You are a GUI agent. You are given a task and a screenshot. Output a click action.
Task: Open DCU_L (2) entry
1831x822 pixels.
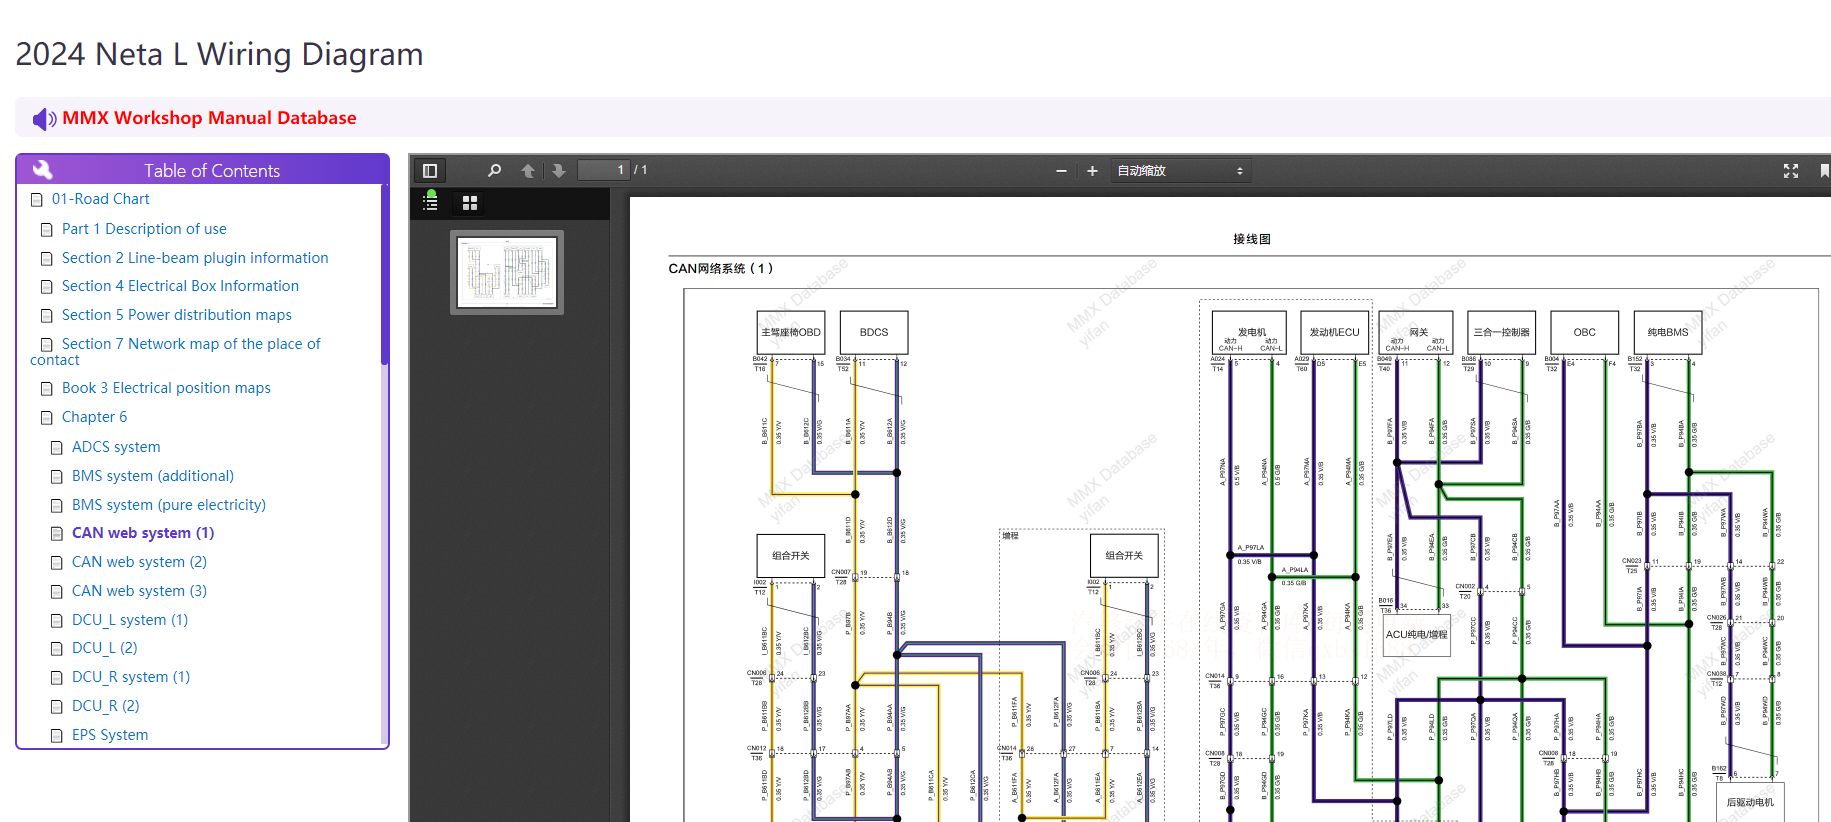coord(105,648)
